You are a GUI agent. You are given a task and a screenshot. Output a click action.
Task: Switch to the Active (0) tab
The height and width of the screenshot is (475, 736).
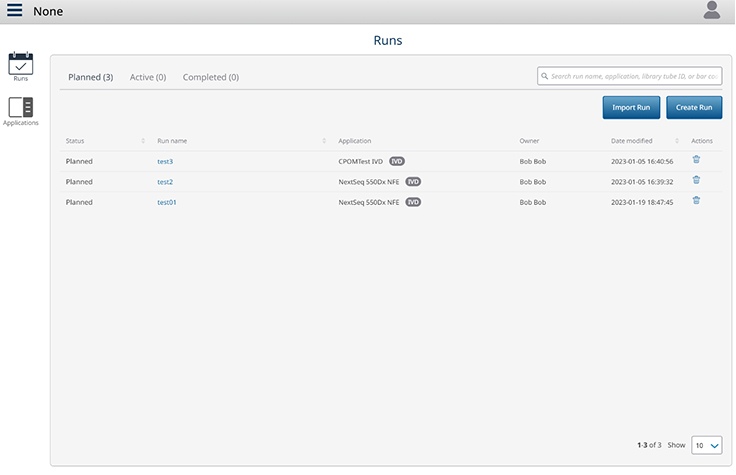tap(147, 77)
